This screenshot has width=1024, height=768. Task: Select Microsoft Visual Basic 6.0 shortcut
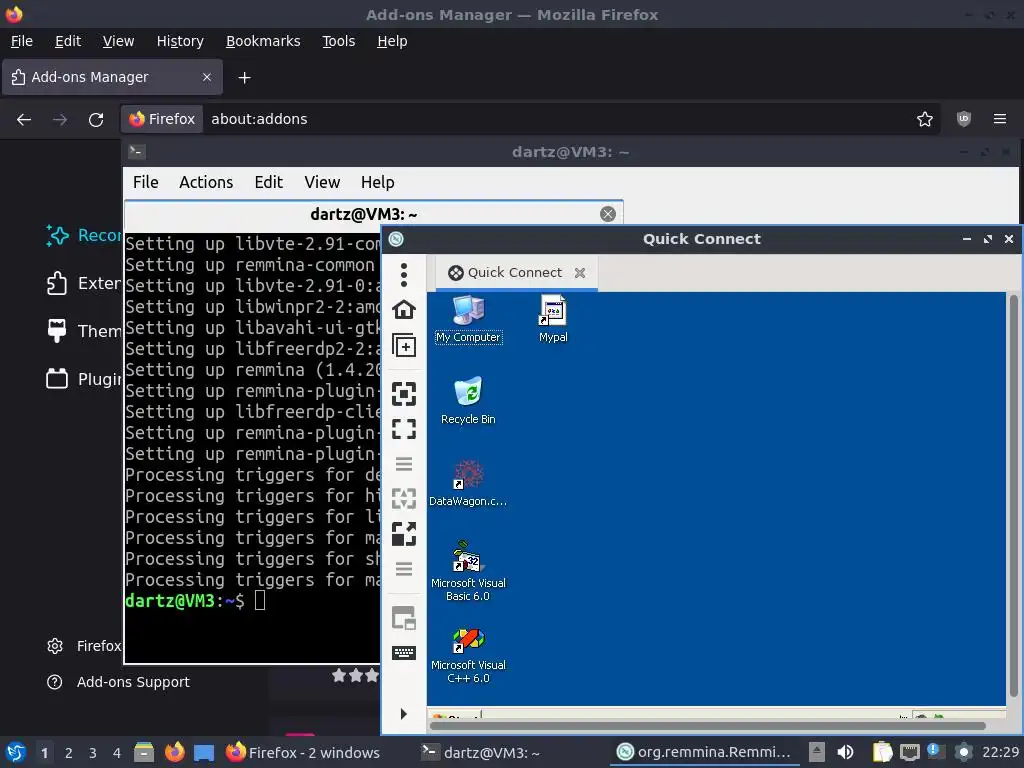[468, 571]
